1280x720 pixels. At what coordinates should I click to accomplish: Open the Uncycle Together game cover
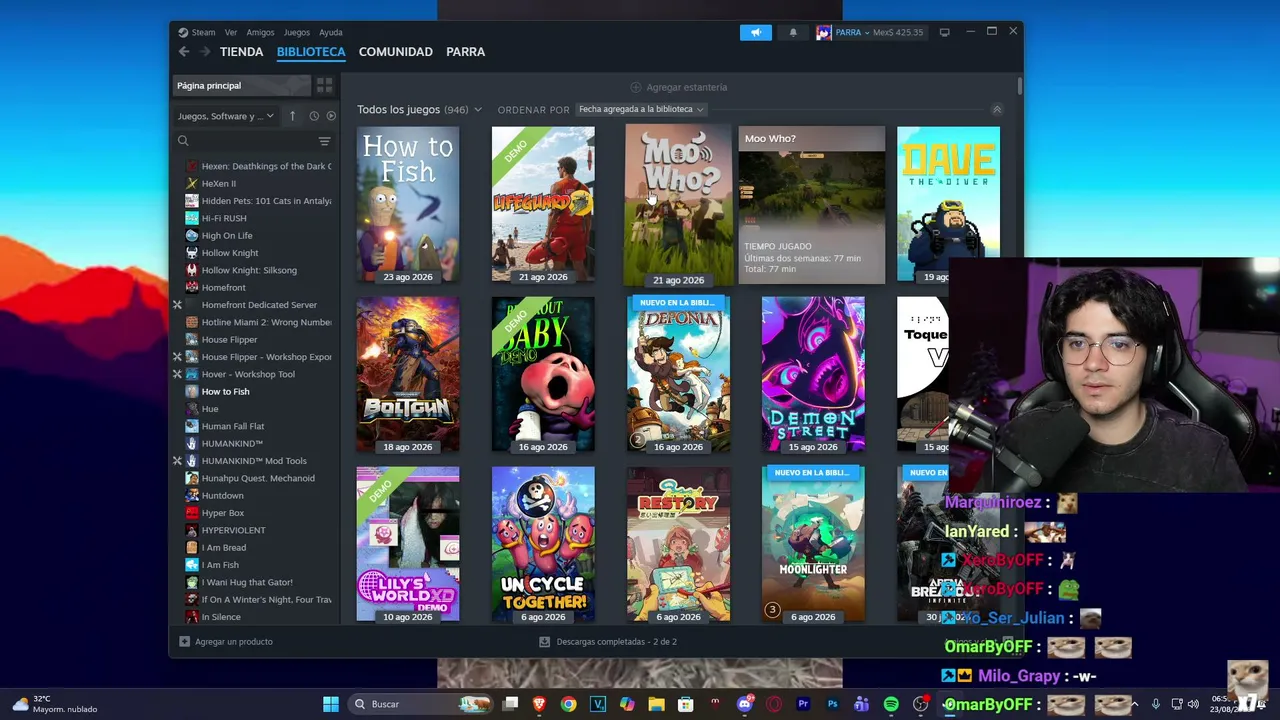(543, 544)
